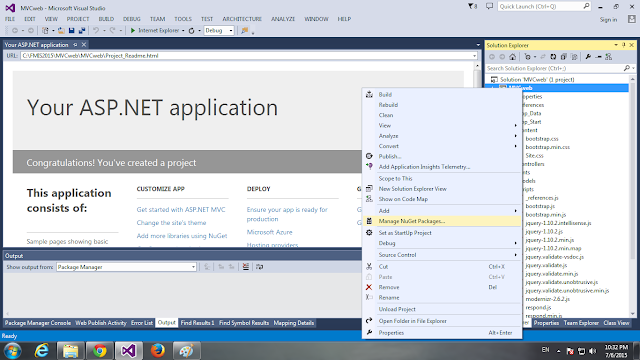The image size is (640, 360).
Task: Open Solution Explorer window position dropdown
Action: click(616, 45)
